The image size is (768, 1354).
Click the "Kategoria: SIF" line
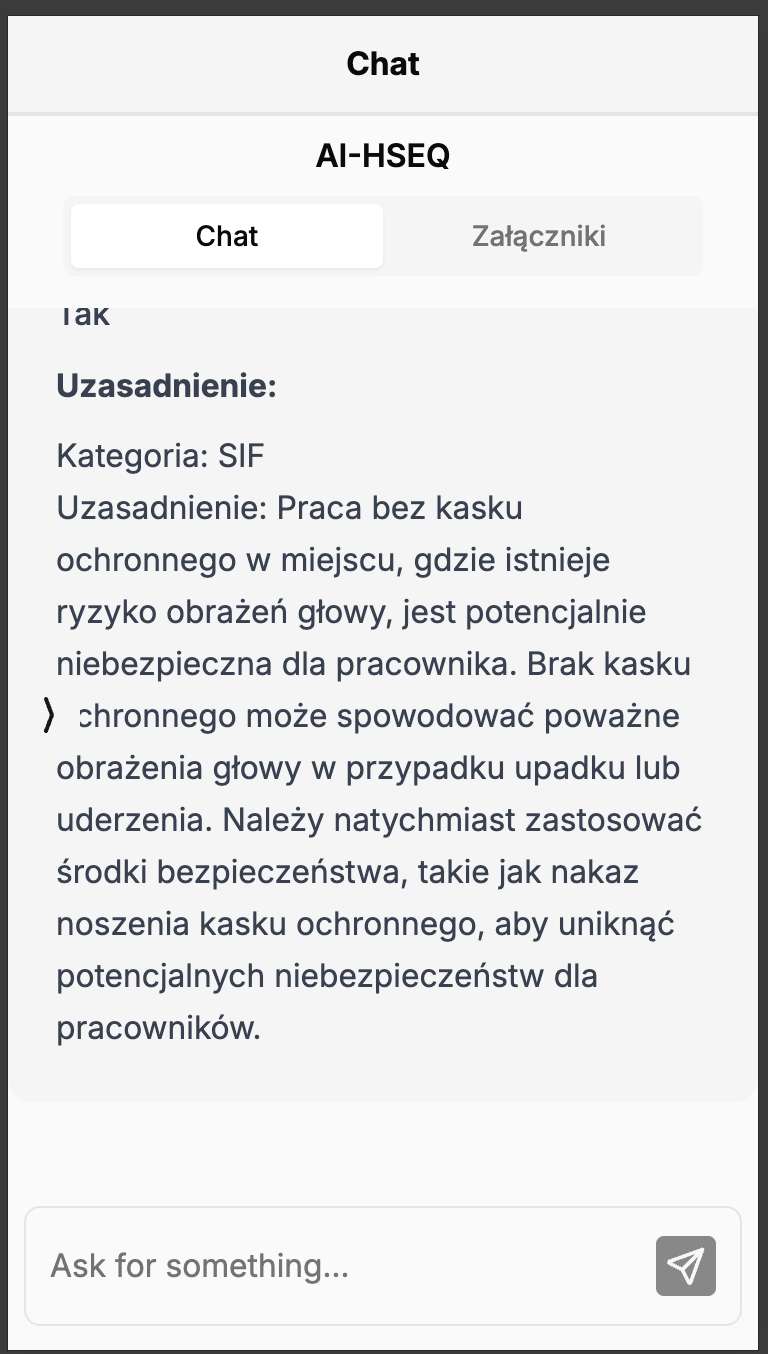pos(161,456)
